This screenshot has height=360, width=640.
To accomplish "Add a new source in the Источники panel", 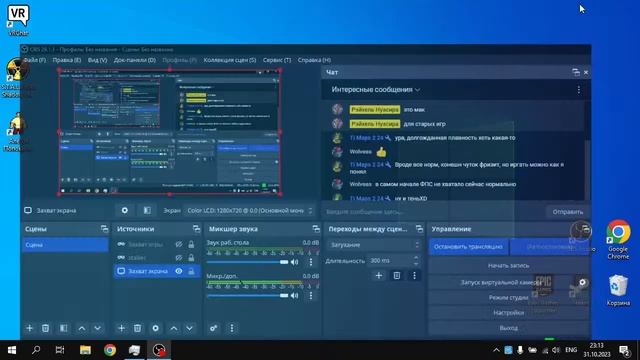I will point(121,328).
